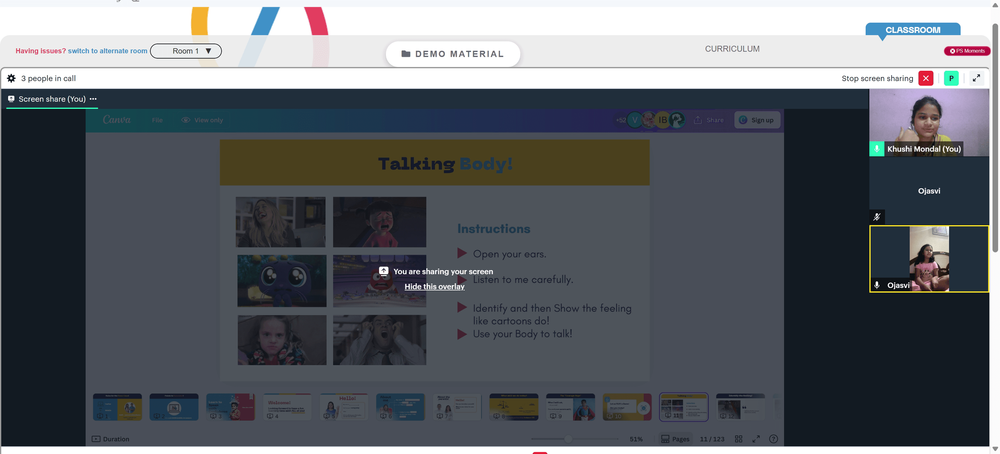Toggle the Pages view in Canva
Viewport: 1000px width, 454px height.
click(675, 439)
